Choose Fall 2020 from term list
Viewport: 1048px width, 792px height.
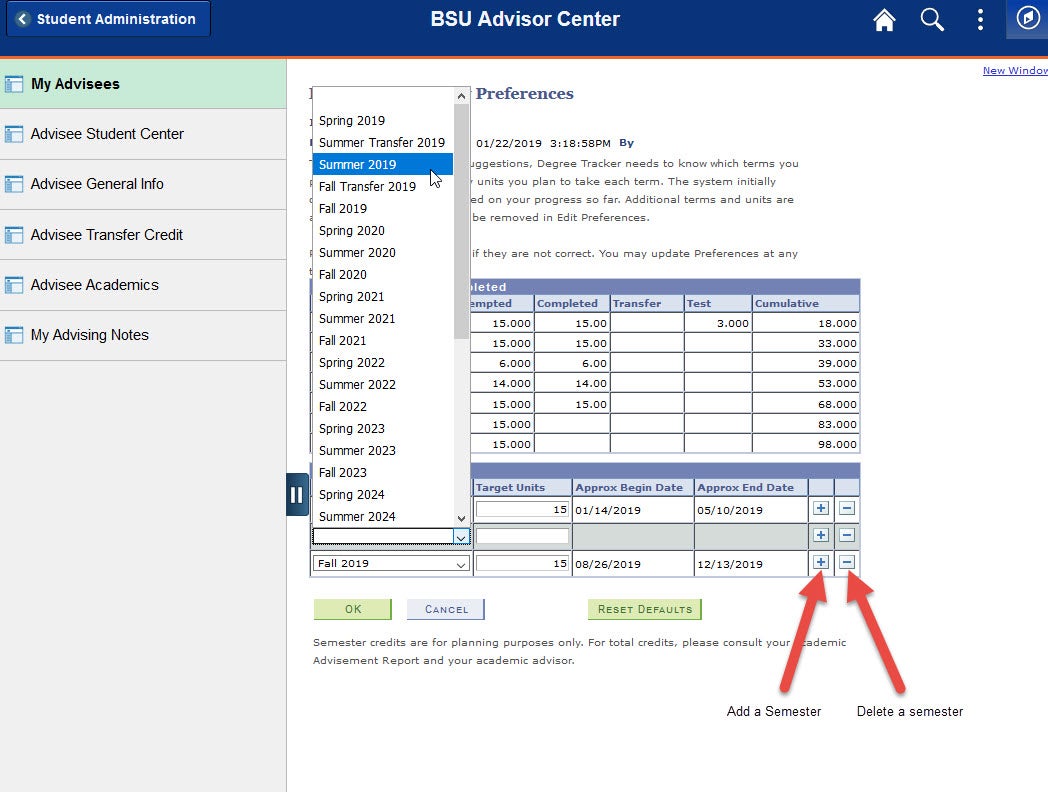pos(382,275)
